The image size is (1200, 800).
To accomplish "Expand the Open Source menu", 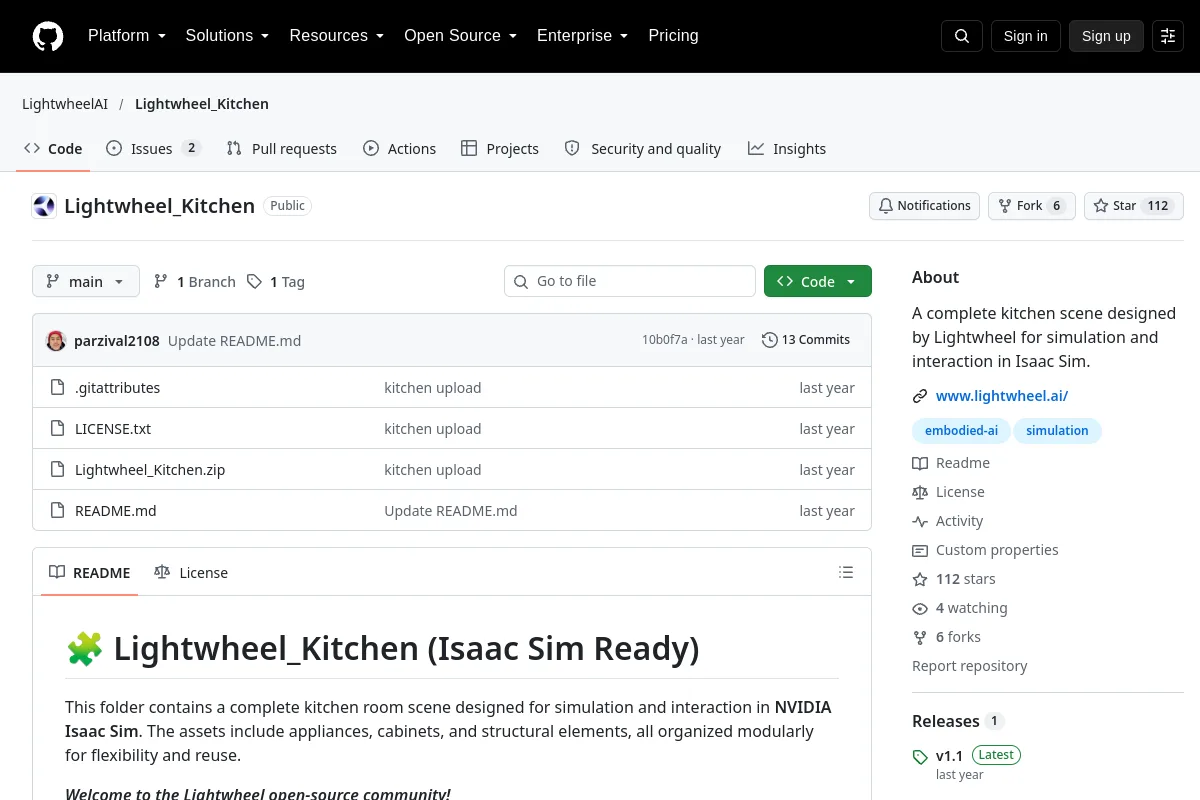I will [460, 36].
